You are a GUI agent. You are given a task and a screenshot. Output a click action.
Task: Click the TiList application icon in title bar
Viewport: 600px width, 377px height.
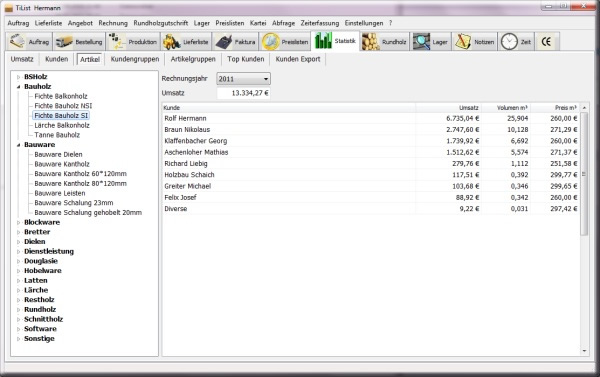(x=8, y=8)
